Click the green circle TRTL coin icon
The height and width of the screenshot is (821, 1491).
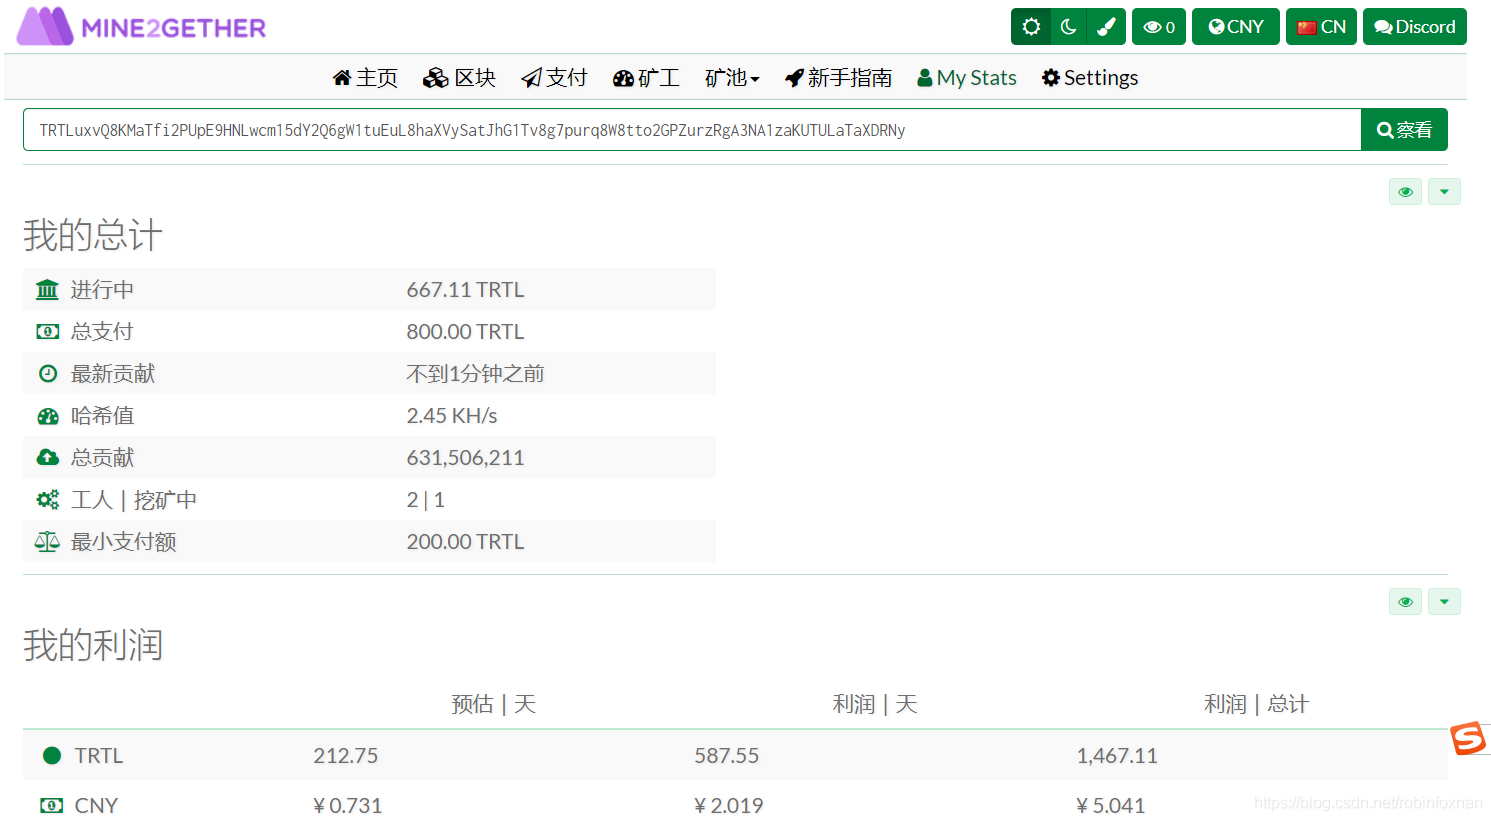click(52, 756)
